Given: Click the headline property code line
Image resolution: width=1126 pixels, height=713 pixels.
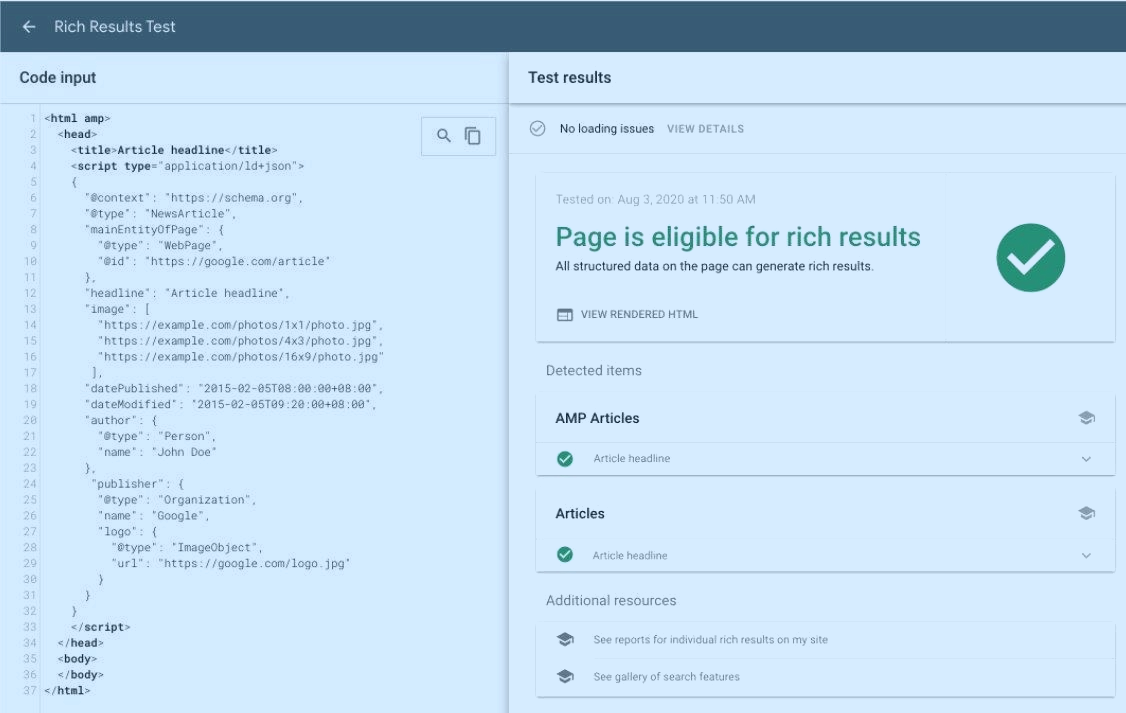Looking at the screenshot, I should 187,293.
